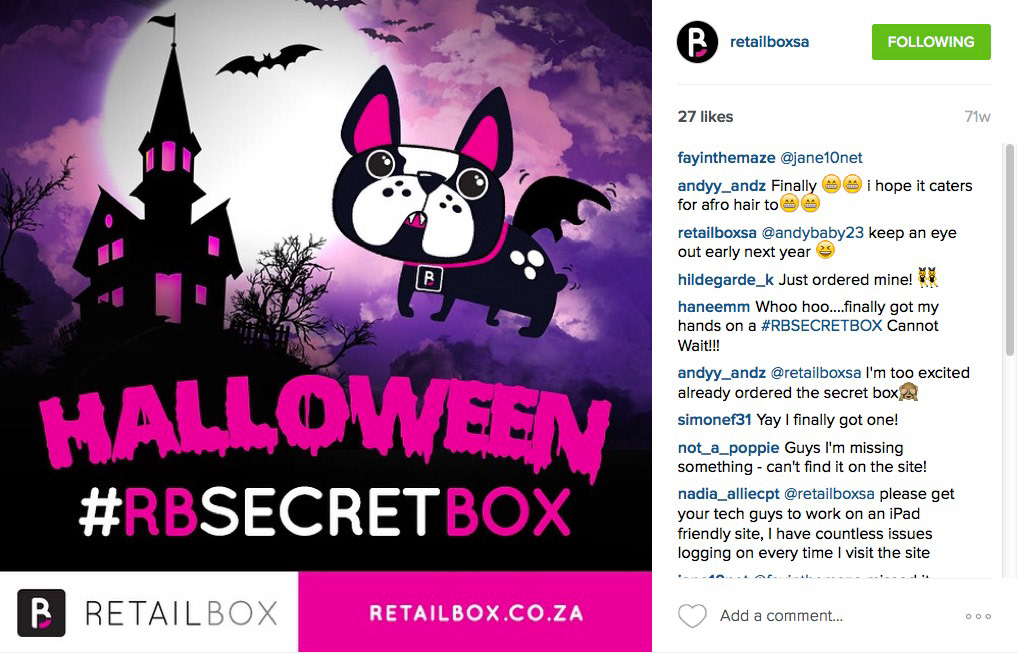This screenshot has width=1017, height=653.
Task: Click the heart like icon
Action: [692, 615]
